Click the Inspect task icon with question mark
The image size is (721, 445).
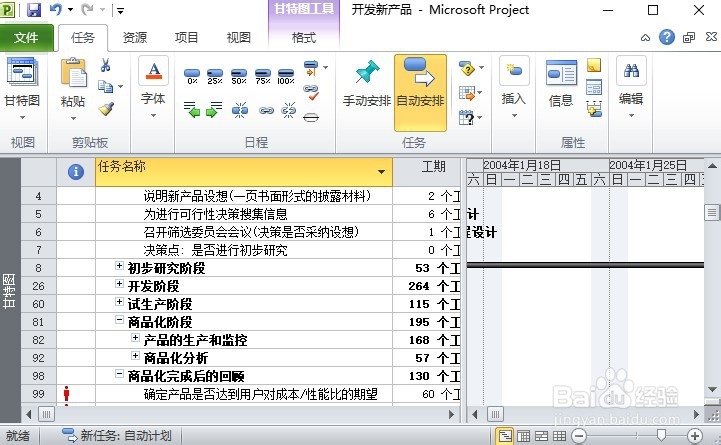468,68
